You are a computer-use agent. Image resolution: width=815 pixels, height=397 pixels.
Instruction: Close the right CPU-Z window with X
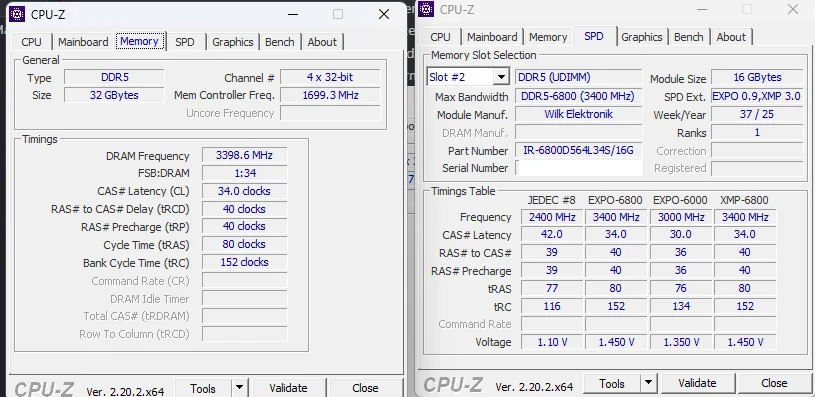point(793,9)
